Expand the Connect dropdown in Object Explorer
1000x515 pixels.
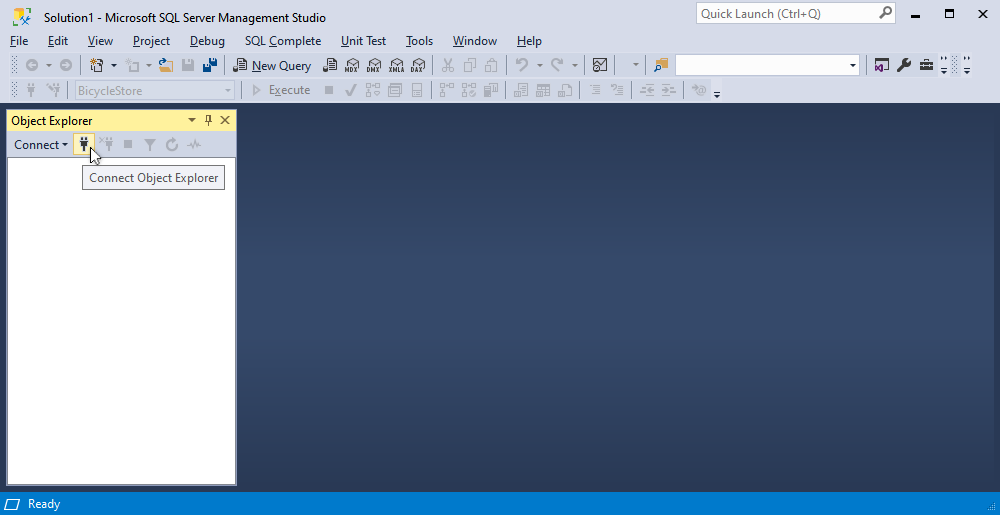click(41, 145)
